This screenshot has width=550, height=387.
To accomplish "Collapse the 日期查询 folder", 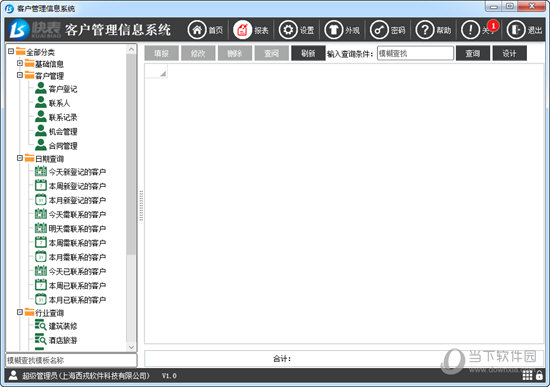I will point(20,158).
